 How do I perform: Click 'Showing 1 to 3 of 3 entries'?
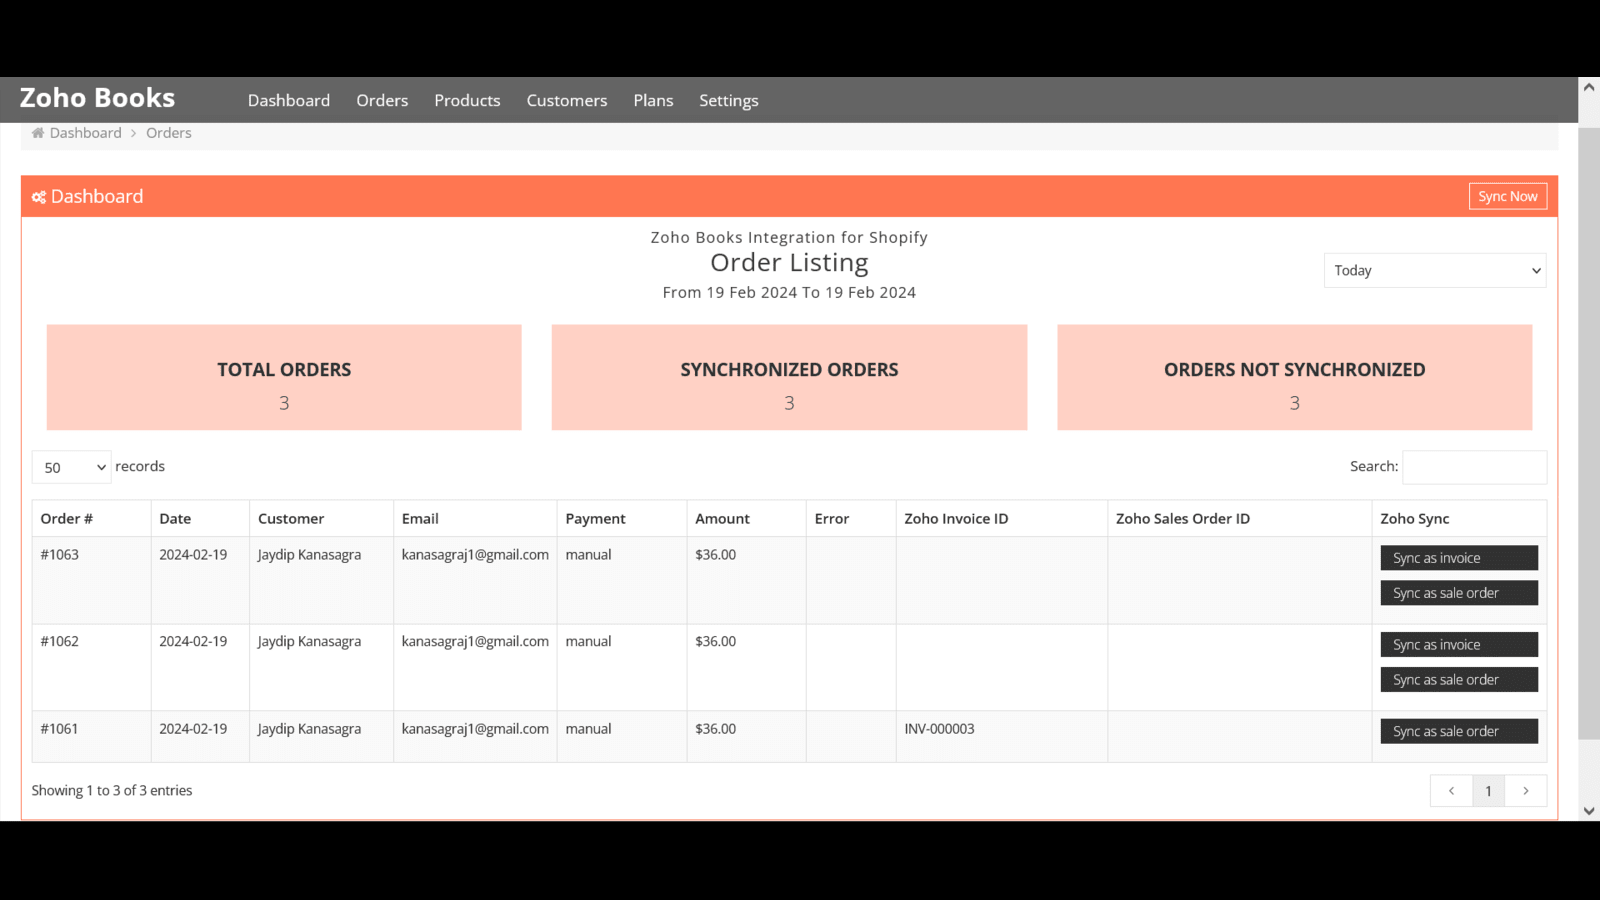tap(112, 791)
